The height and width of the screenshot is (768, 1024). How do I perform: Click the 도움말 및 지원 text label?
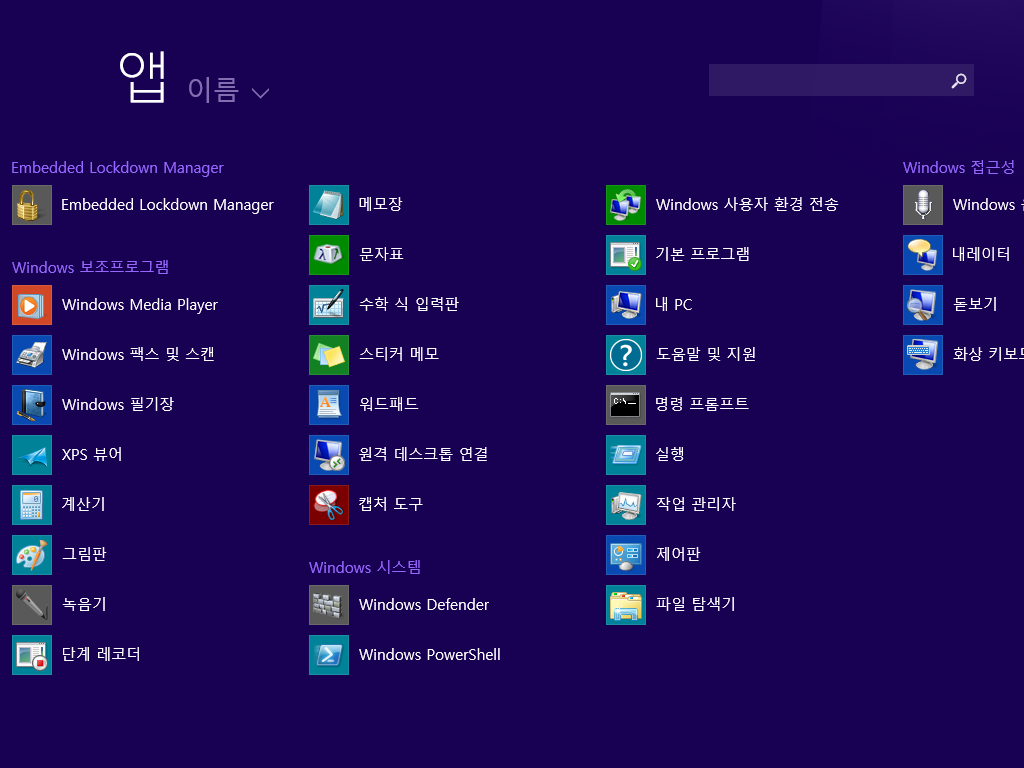tap(706, 355)
